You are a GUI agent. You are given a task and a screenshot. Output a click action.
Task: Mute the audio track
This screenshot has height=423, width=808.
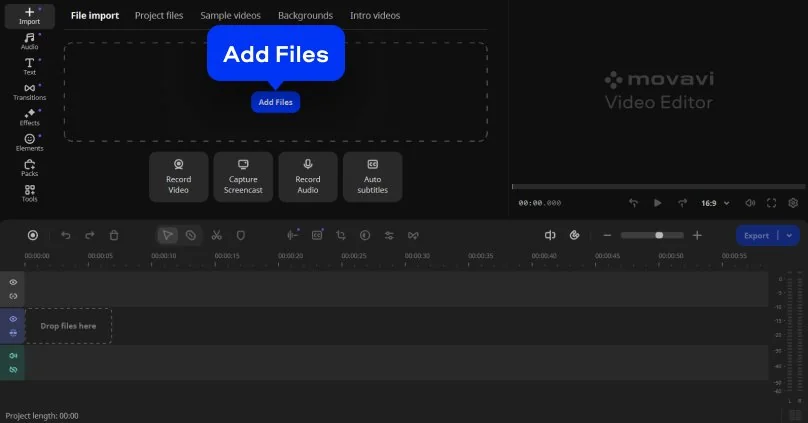point(13,356)
